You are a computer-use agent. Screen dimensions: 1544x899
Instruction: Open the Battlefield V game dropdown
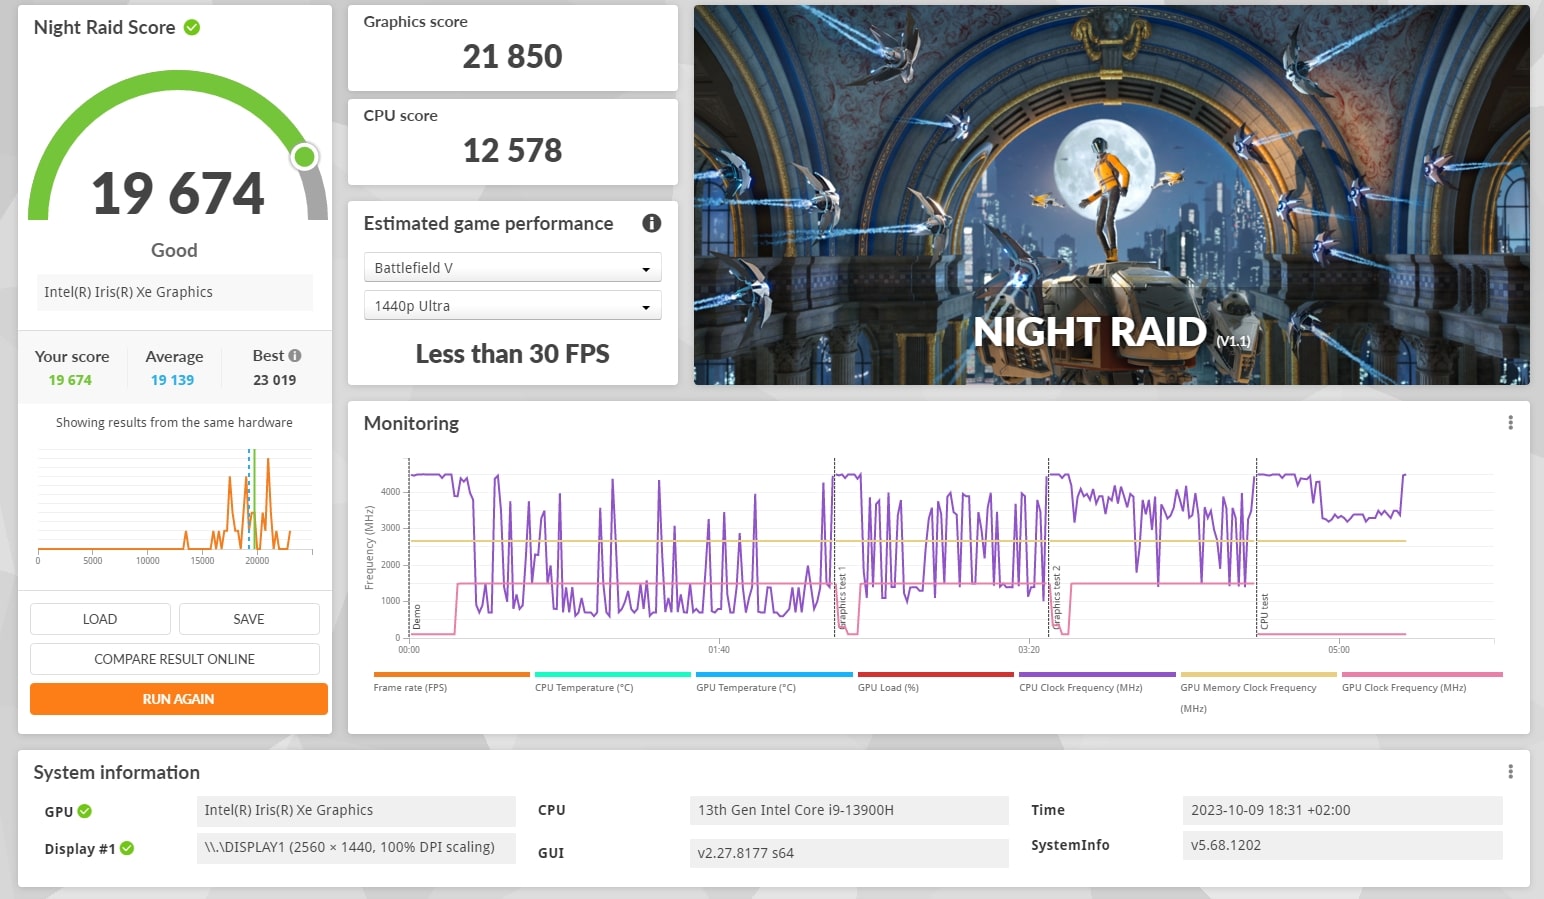(512, 268)
